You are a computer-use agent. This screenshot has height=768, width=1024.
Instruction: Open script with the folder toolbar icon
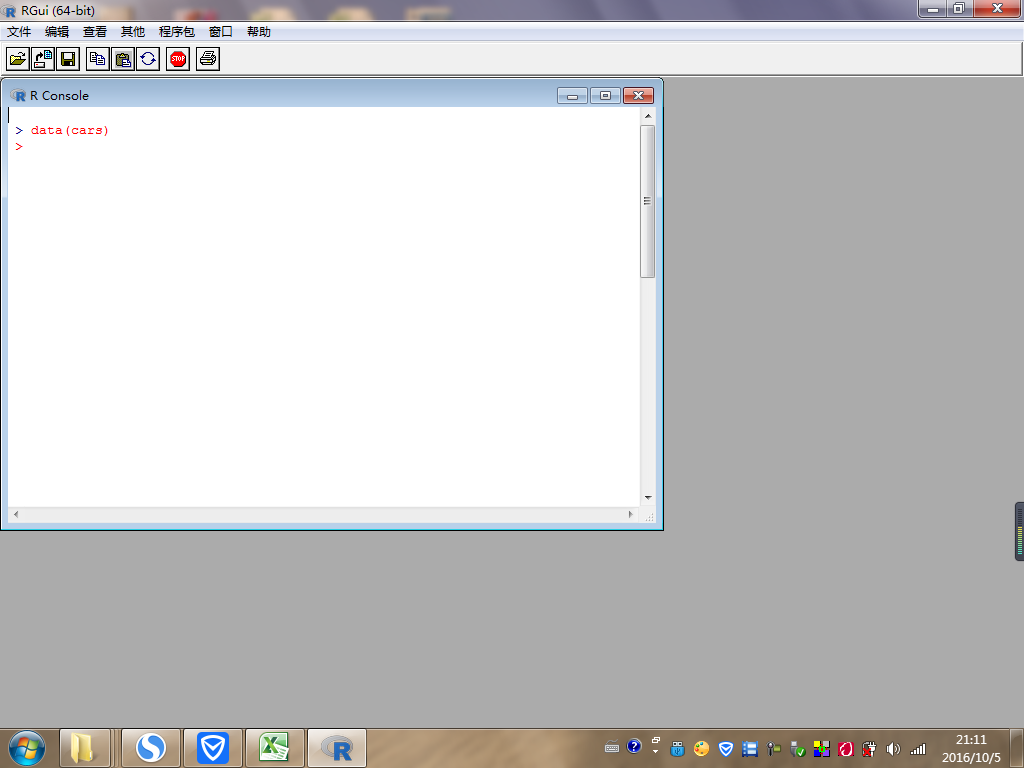[18, 59]
